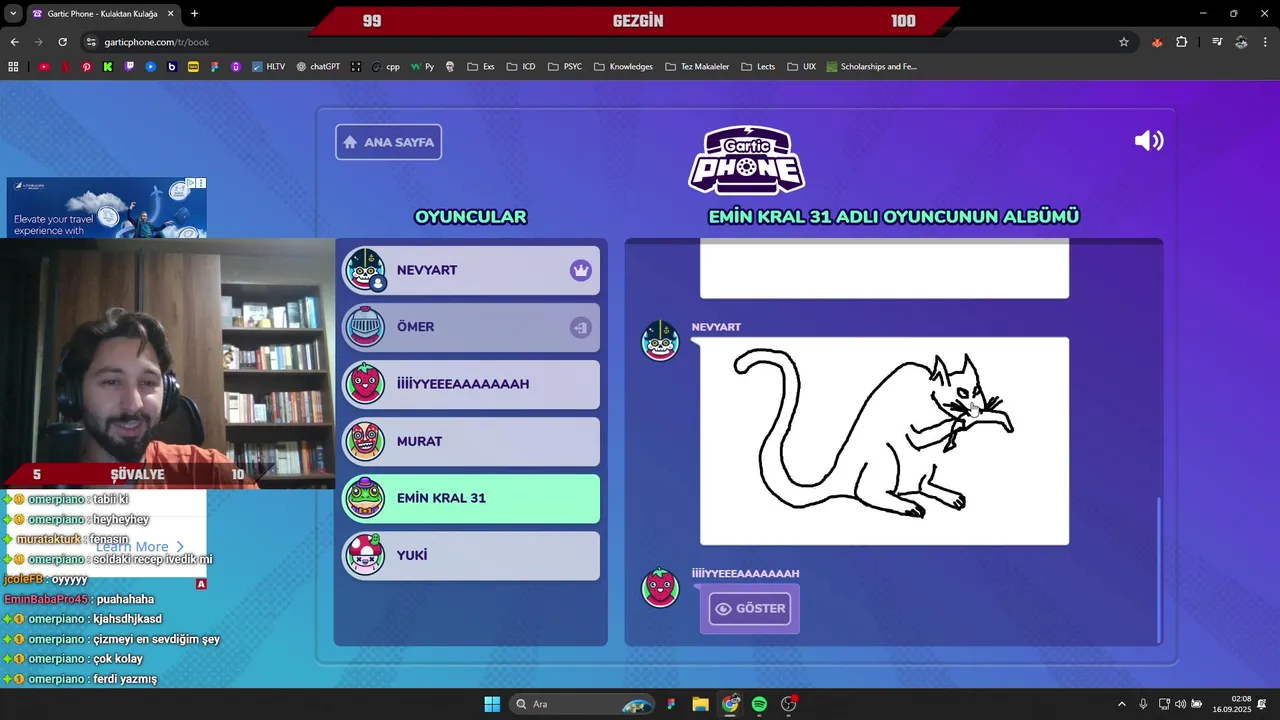Click YUKİ's mushroom avatar in players list

click(365, 555)
